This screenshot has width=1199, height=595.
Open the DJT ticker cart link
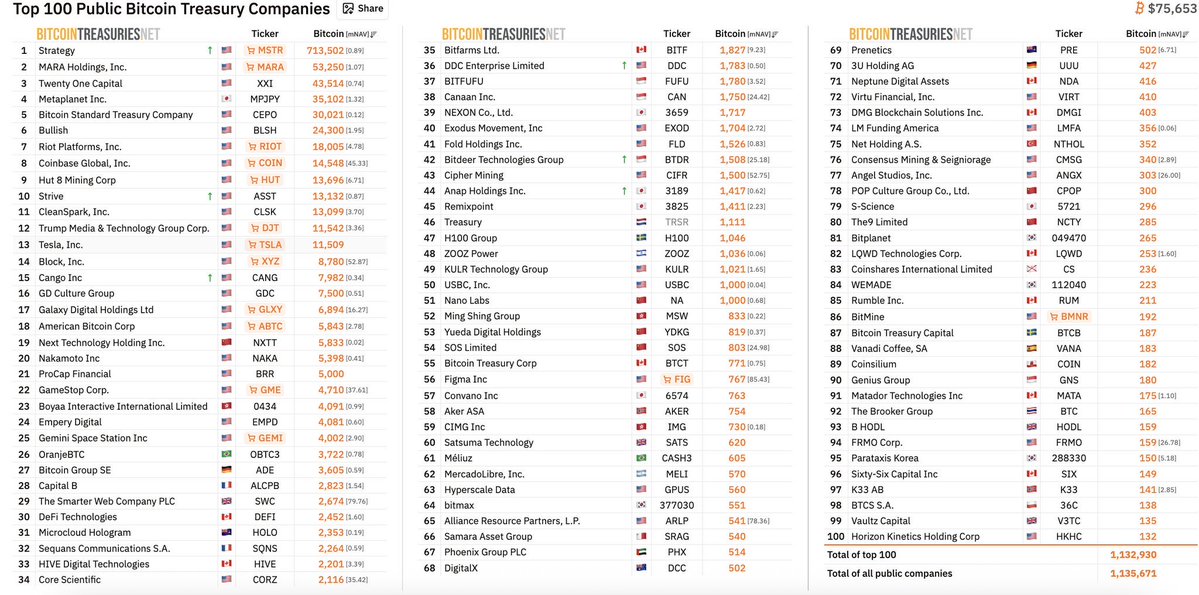[x=265, y=228]
